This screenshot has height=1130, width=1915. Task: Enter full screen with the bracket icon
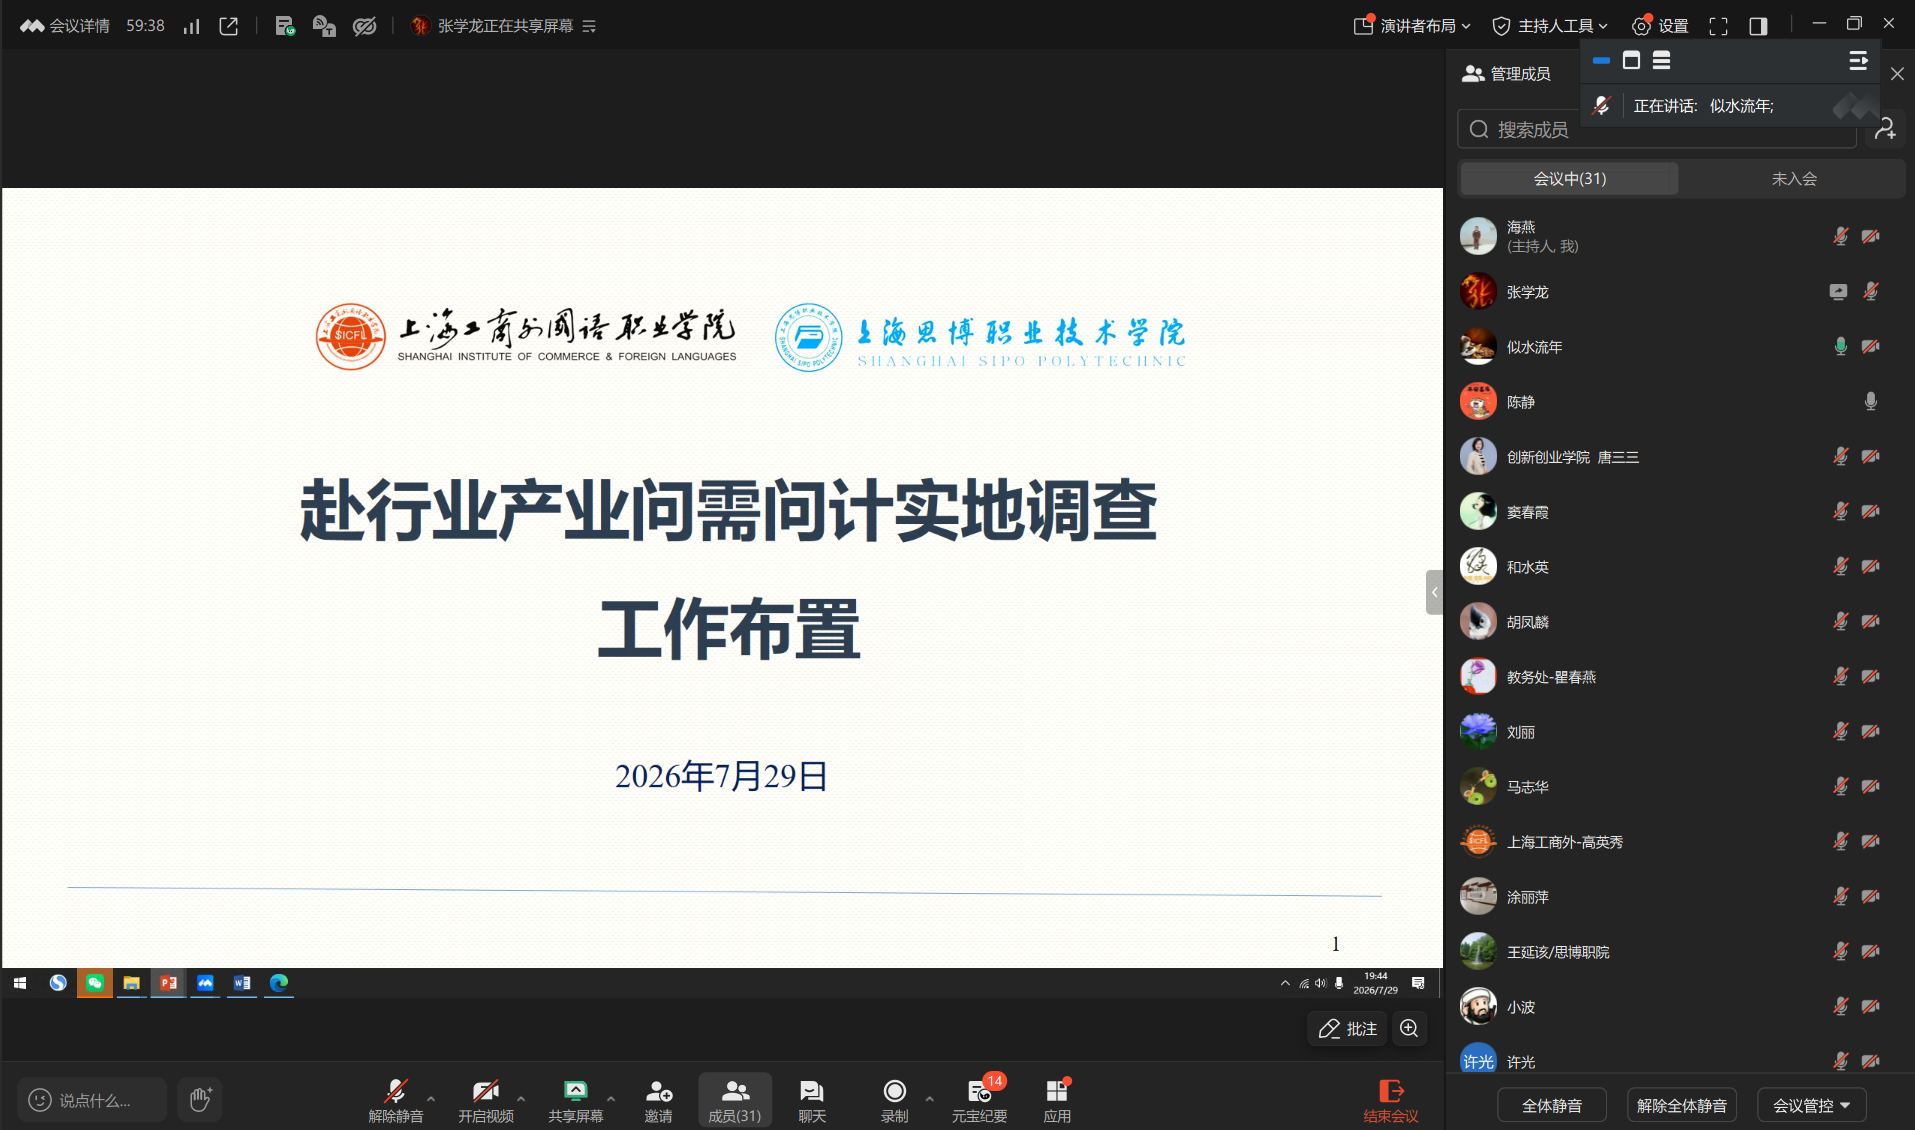[x=1718, y=26]
